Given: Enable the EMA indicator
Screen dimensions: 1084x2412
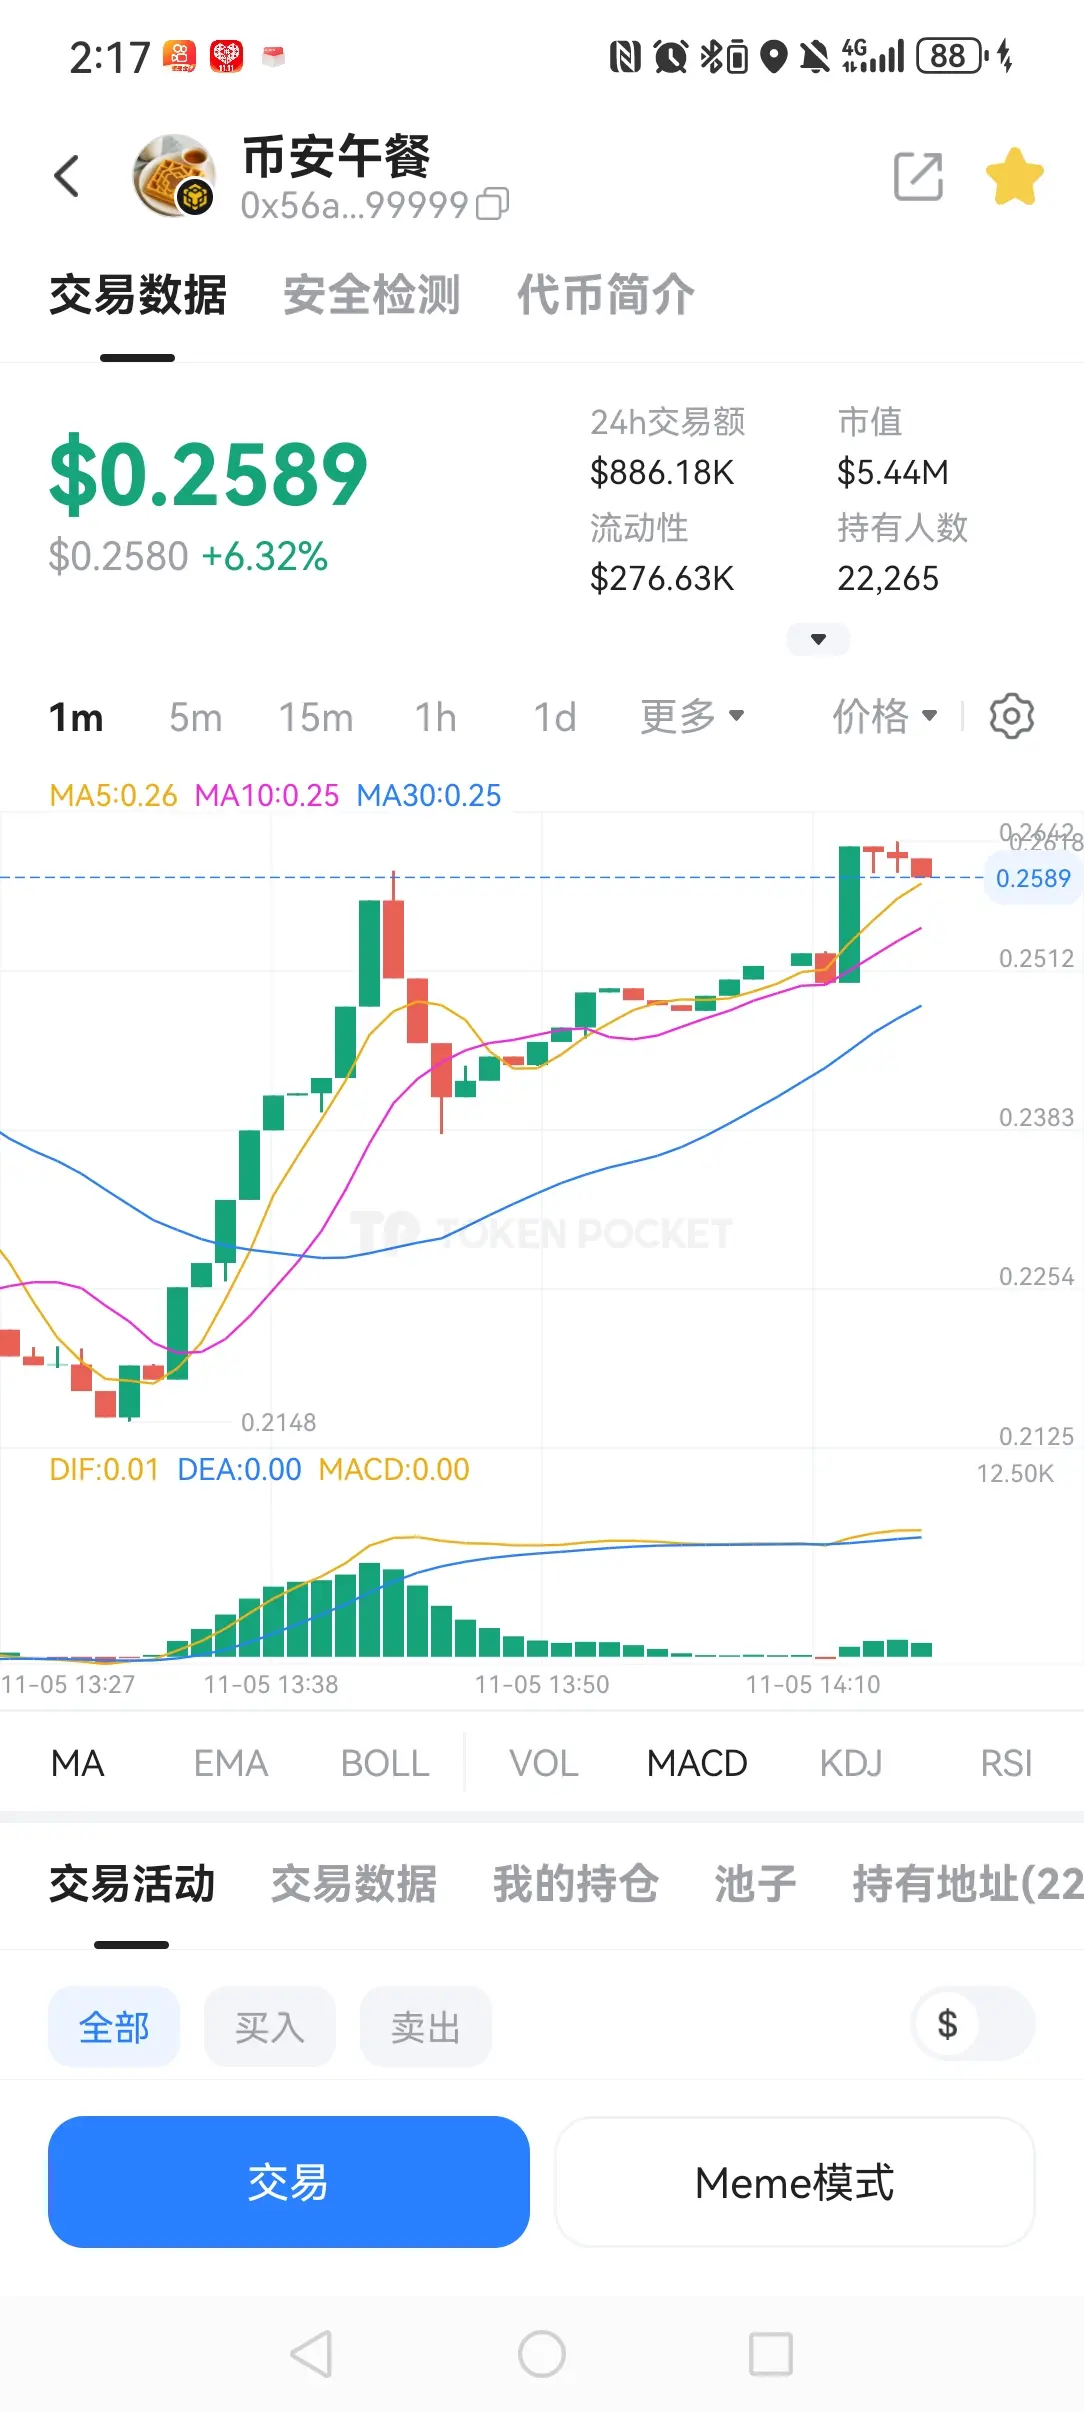Looking at the screenshot, I should click(x=231, y=1763).
